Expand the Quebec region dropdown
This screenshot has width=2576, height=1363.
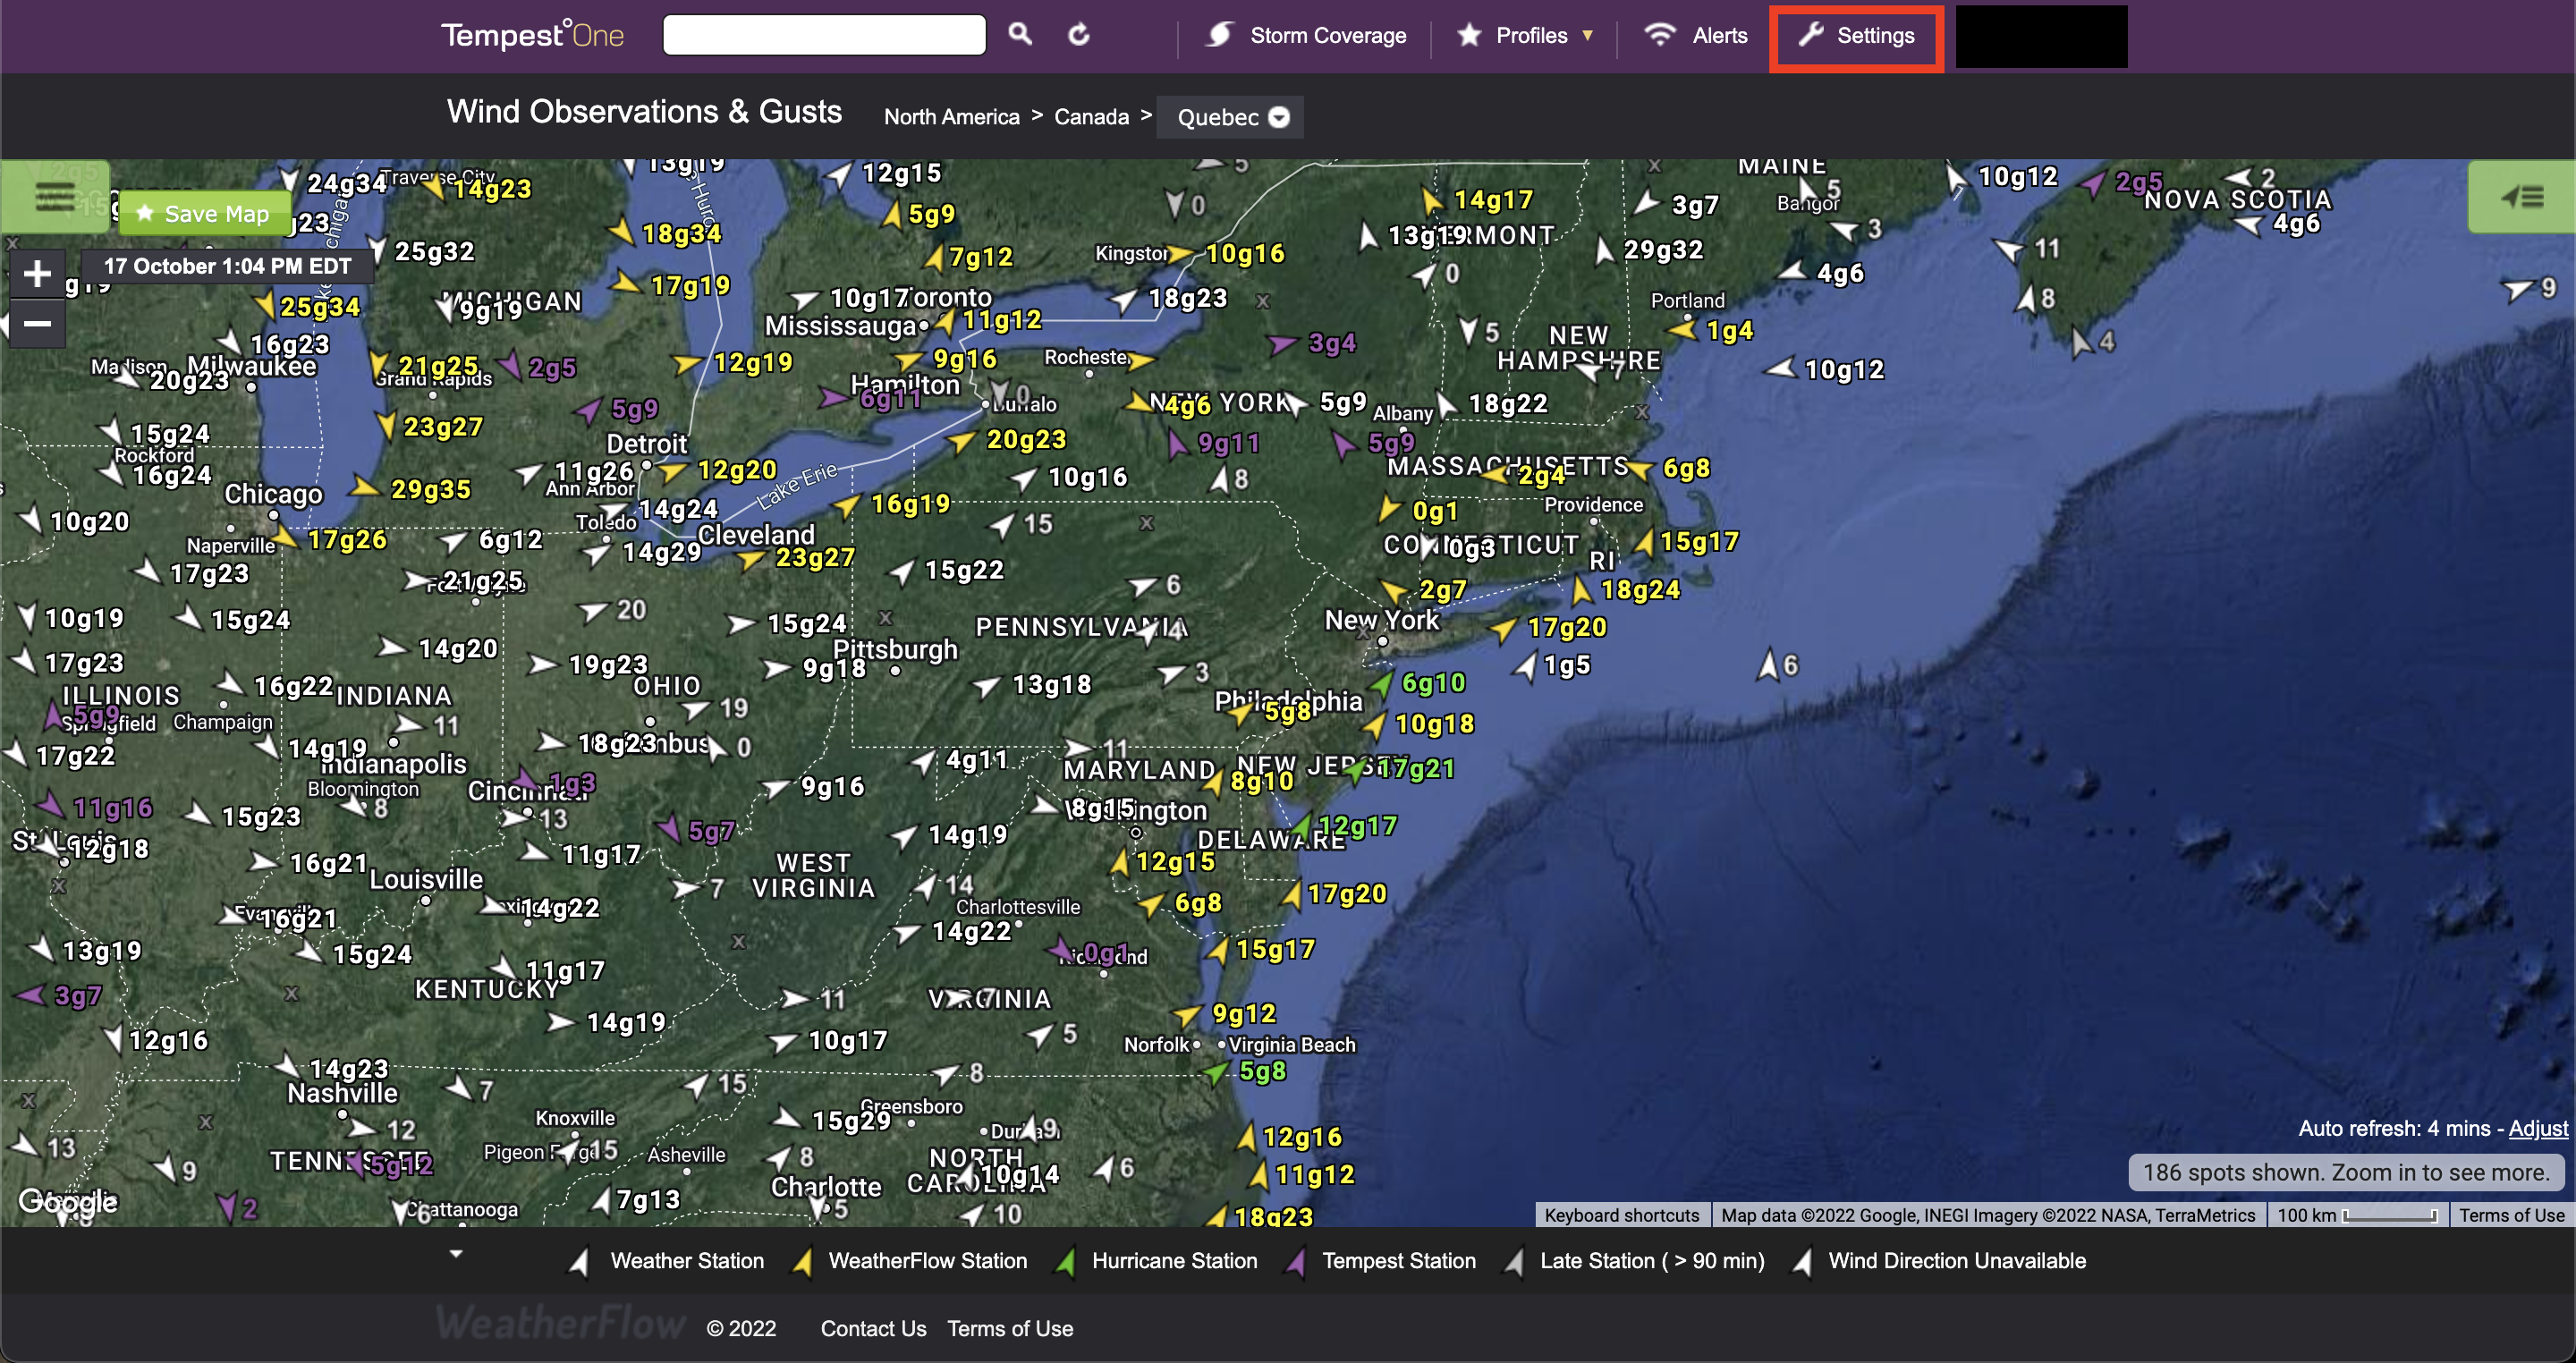coord(1231,117)
